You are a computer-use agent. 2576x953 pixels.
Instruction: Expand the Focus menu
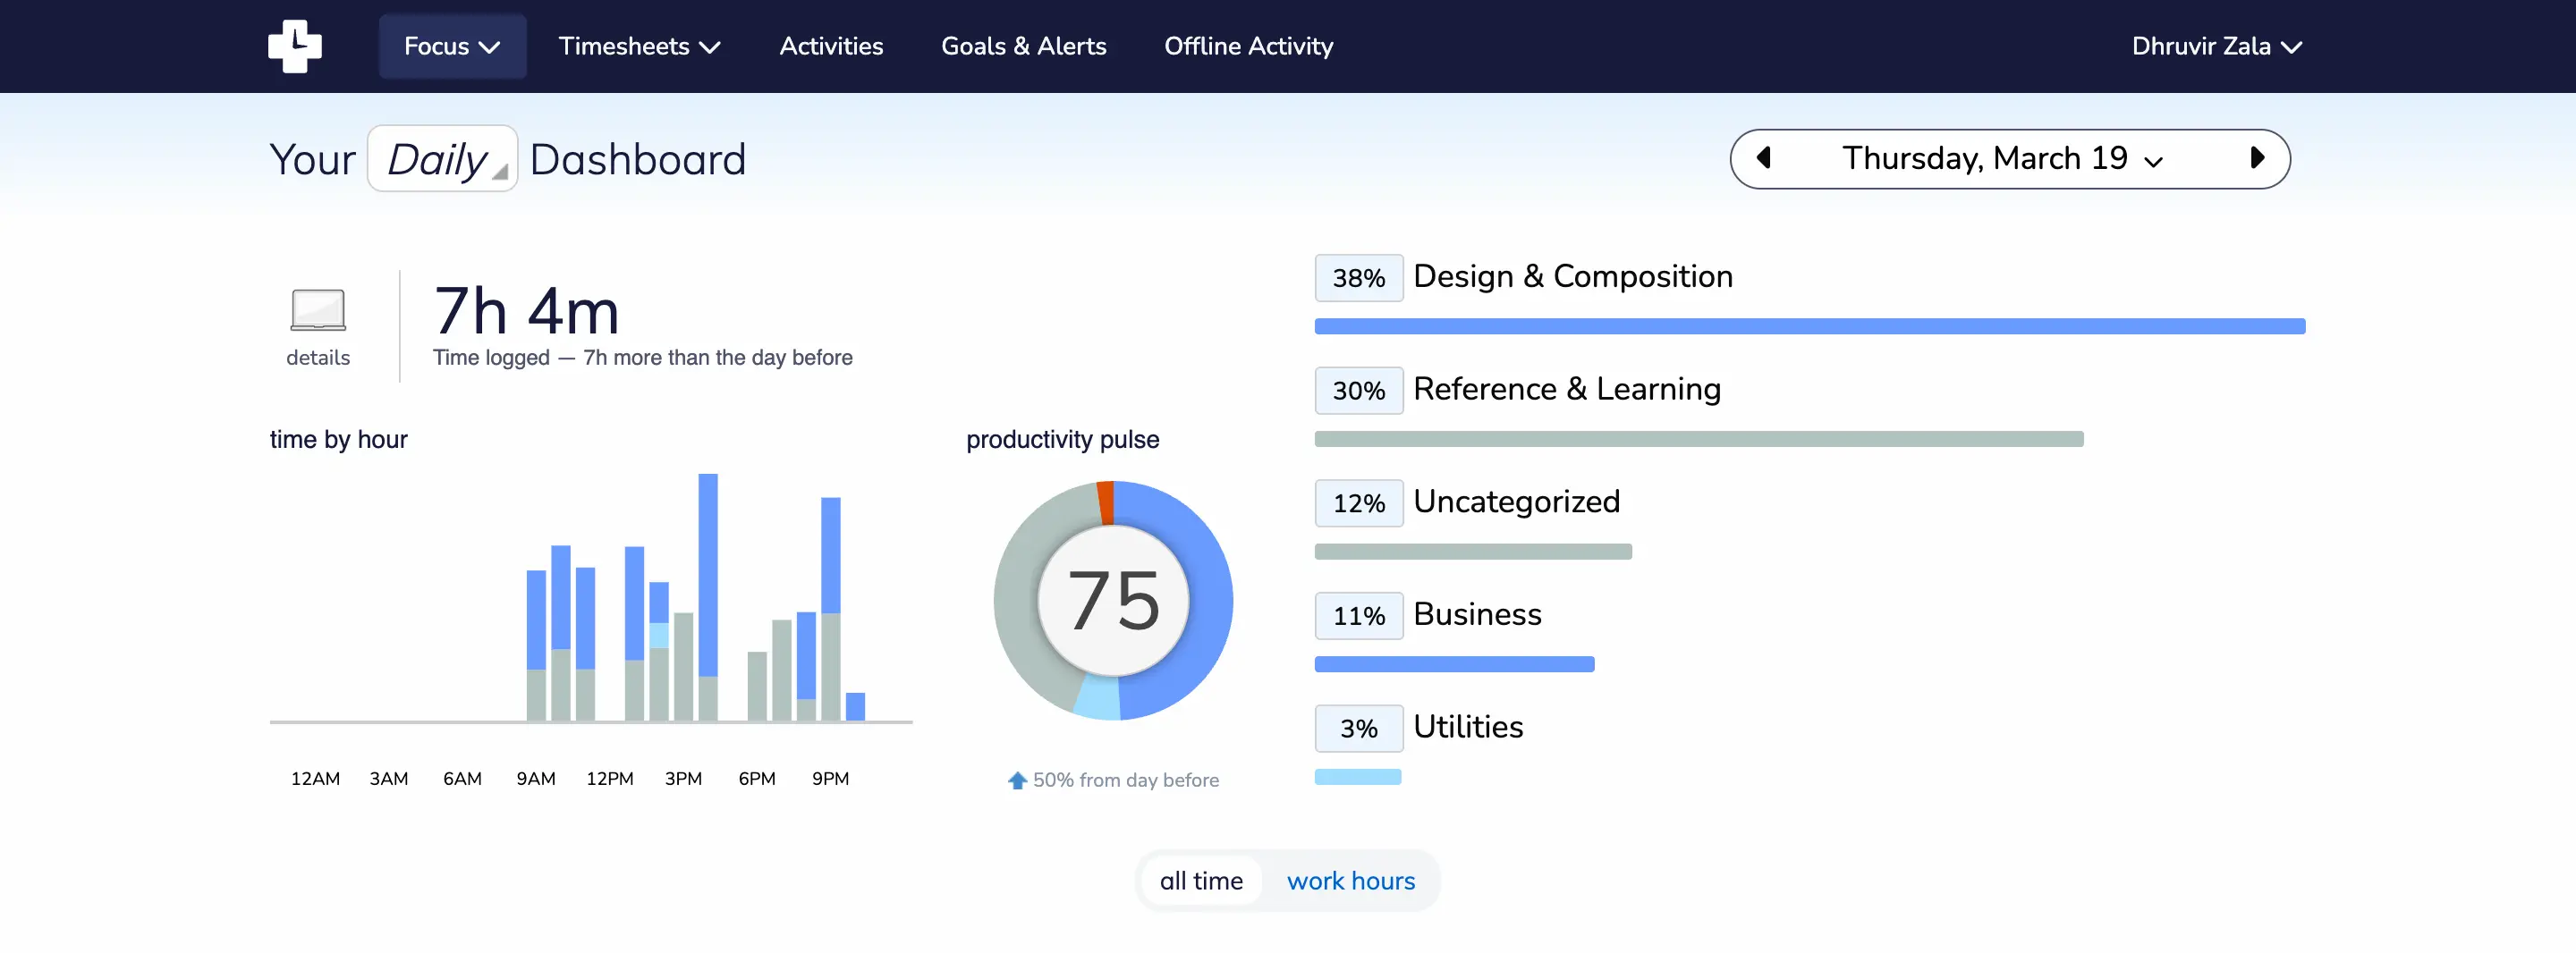452,46
